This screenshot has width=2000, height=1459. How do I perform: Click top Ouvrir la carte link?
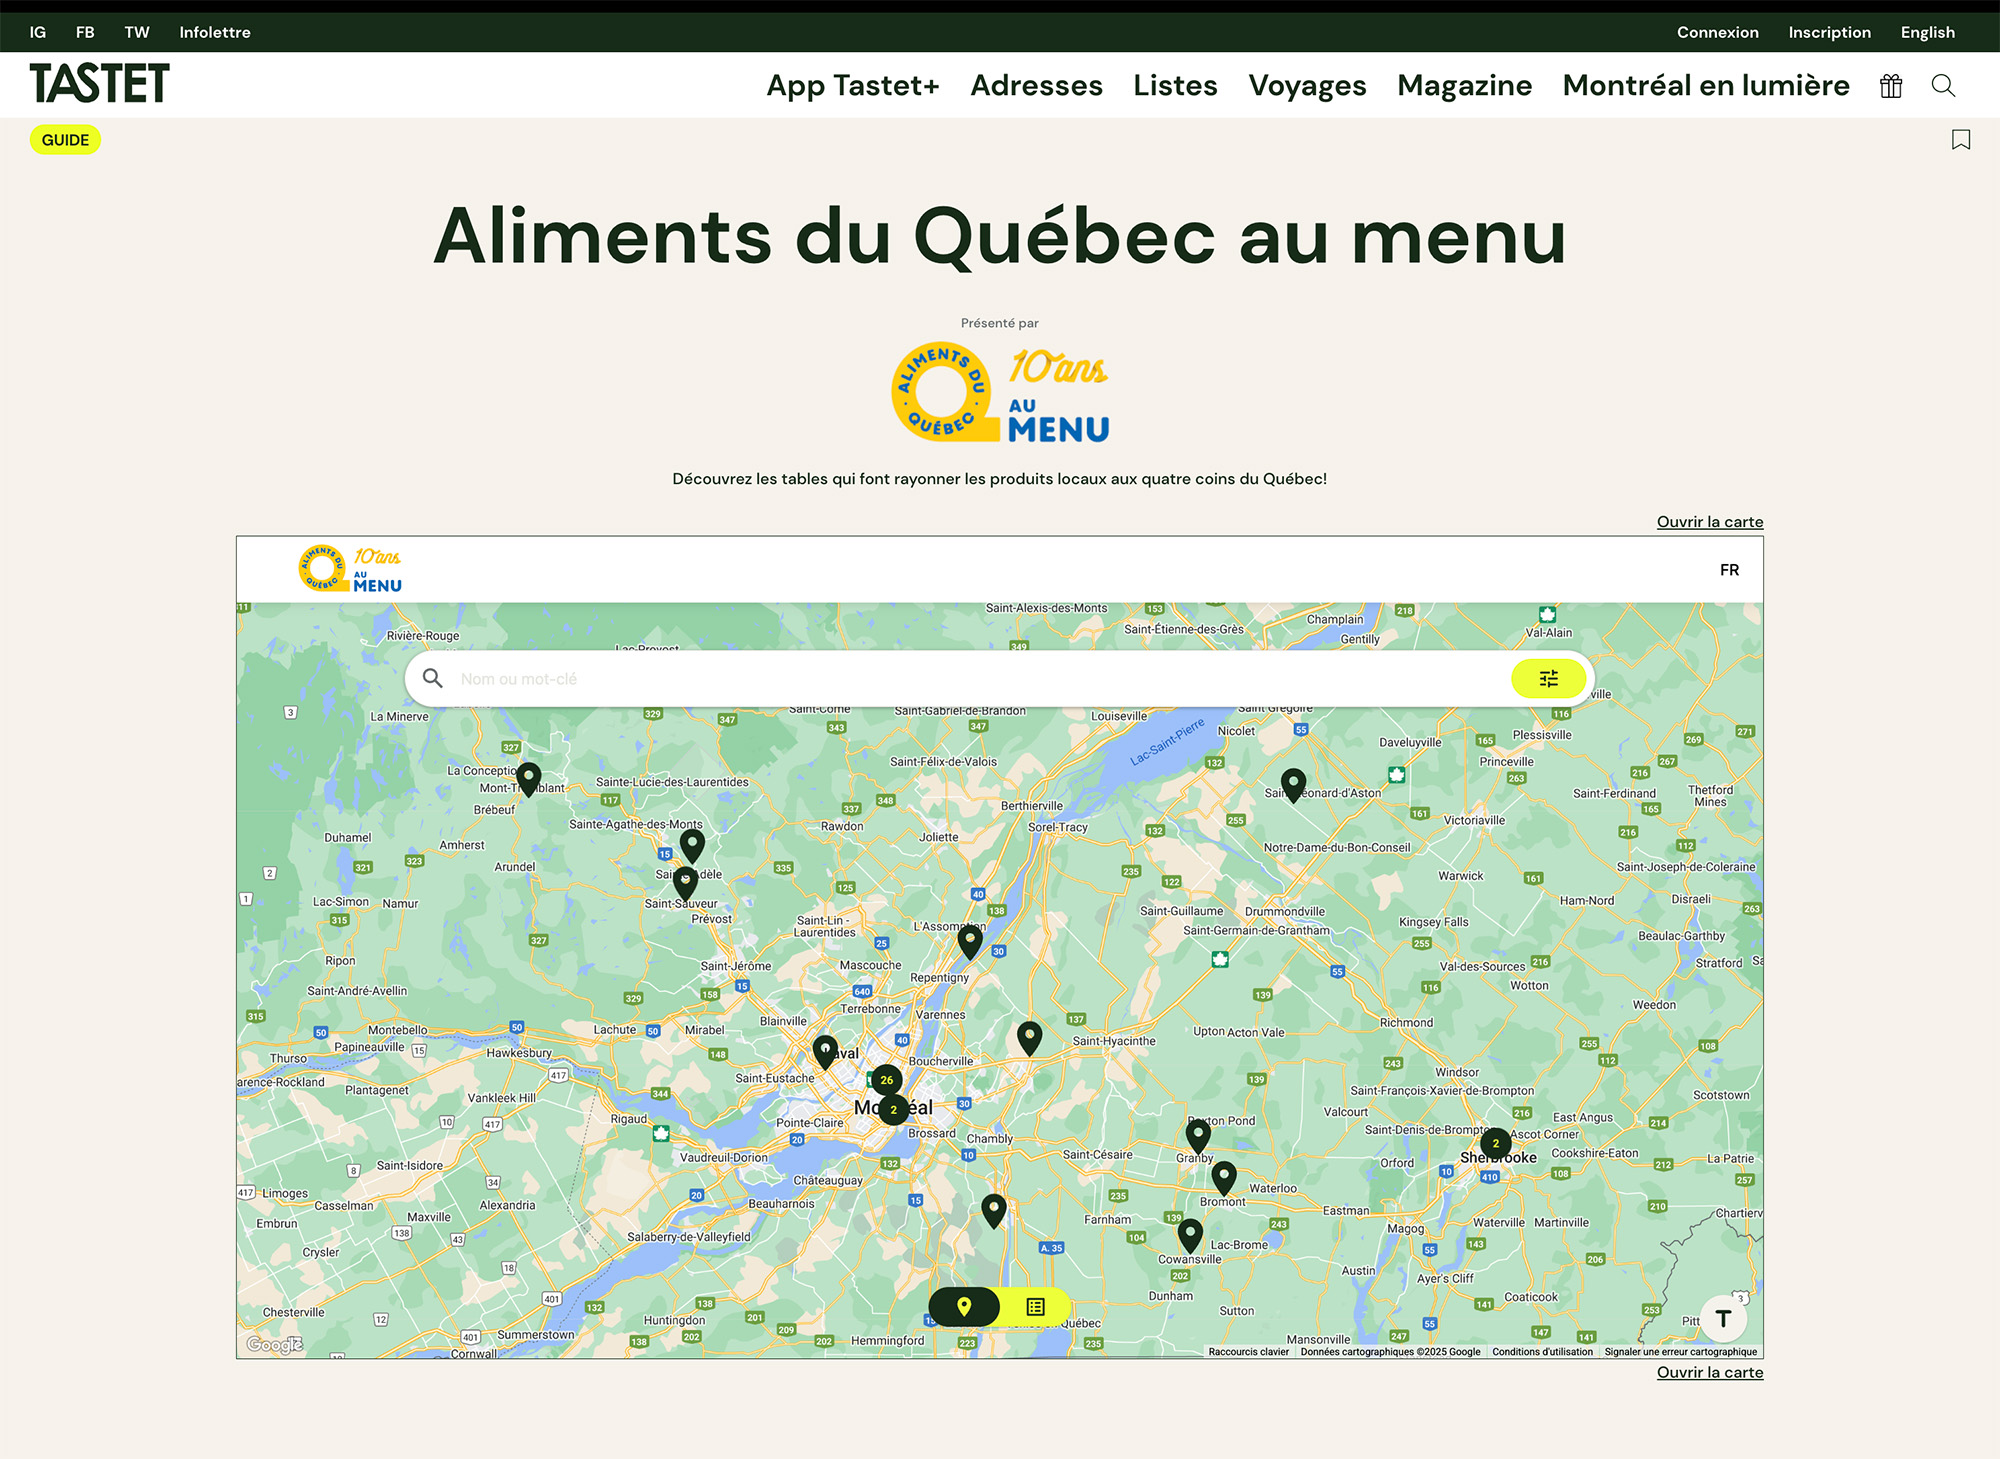[1709, 522]
